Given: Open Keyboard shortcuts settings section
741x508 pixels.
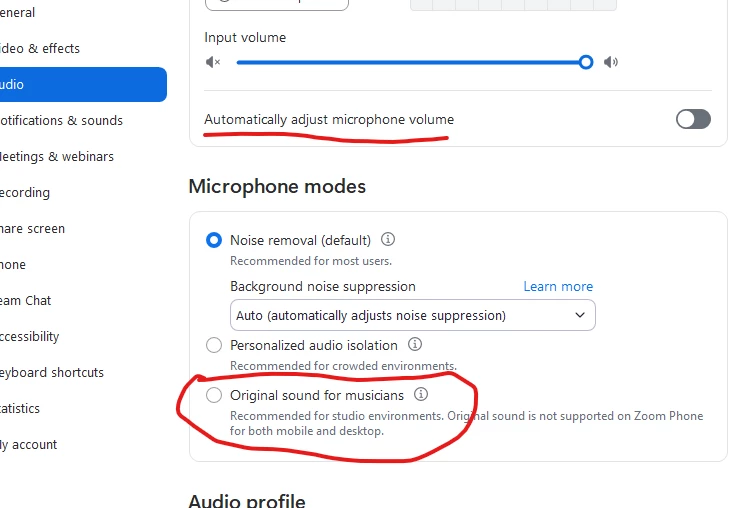Looking at the screenshot, I should (x=52, y=372).
